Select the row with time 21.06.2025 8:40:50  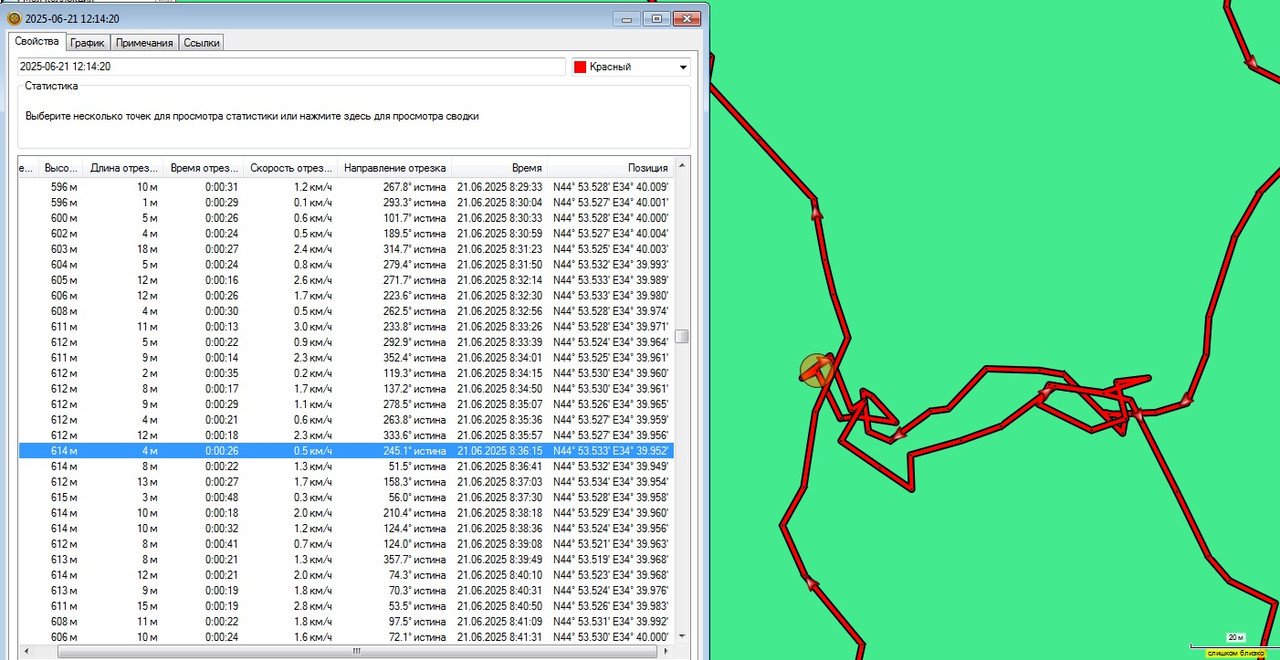pyautogui.click(x=346, y=606)
